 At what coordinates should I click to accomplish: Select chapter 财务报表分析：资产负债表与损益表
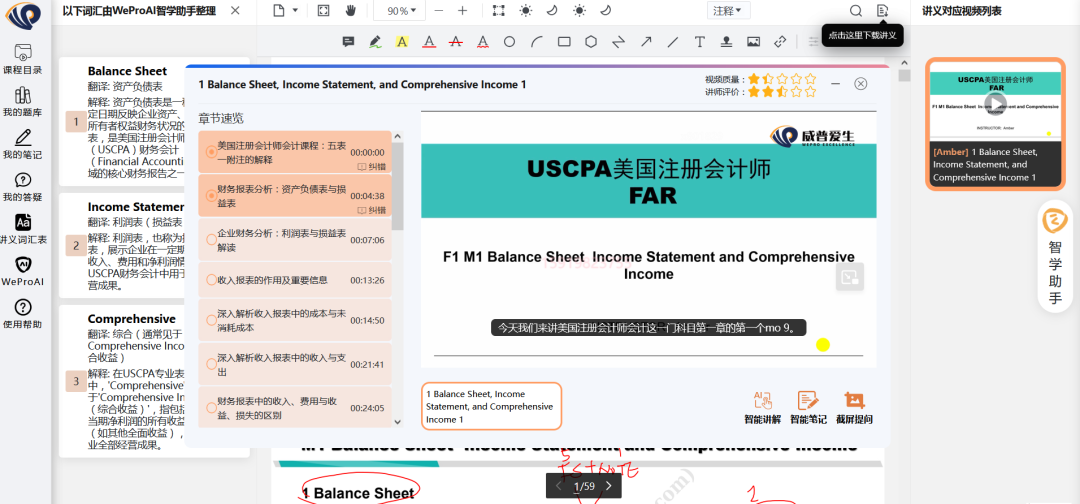click(294, 196)
